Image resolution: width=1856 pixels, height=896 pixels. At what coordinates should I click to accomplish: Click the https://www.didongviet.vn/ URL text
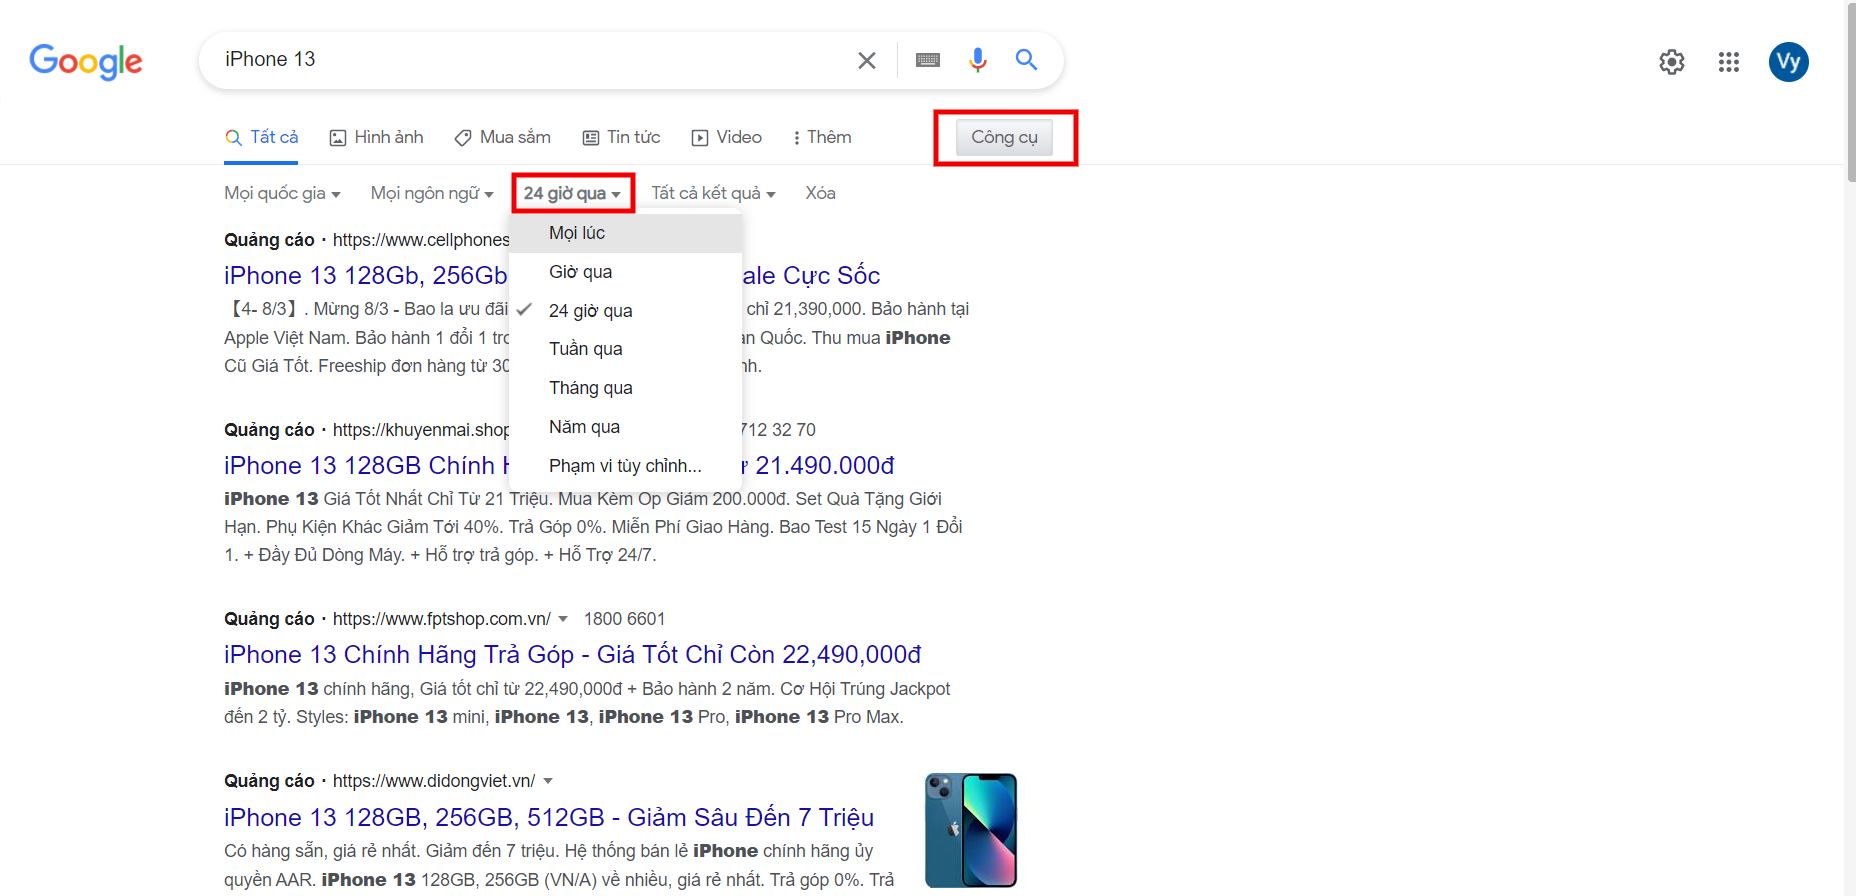point(434,781)
